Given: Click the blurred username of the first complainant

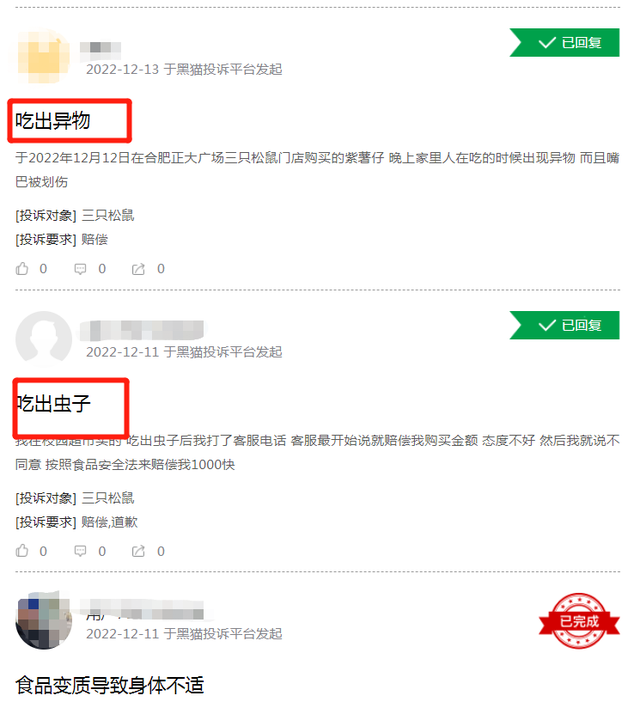Looking at the screenshot, I should pyautogui.click(x=100, y=48).
